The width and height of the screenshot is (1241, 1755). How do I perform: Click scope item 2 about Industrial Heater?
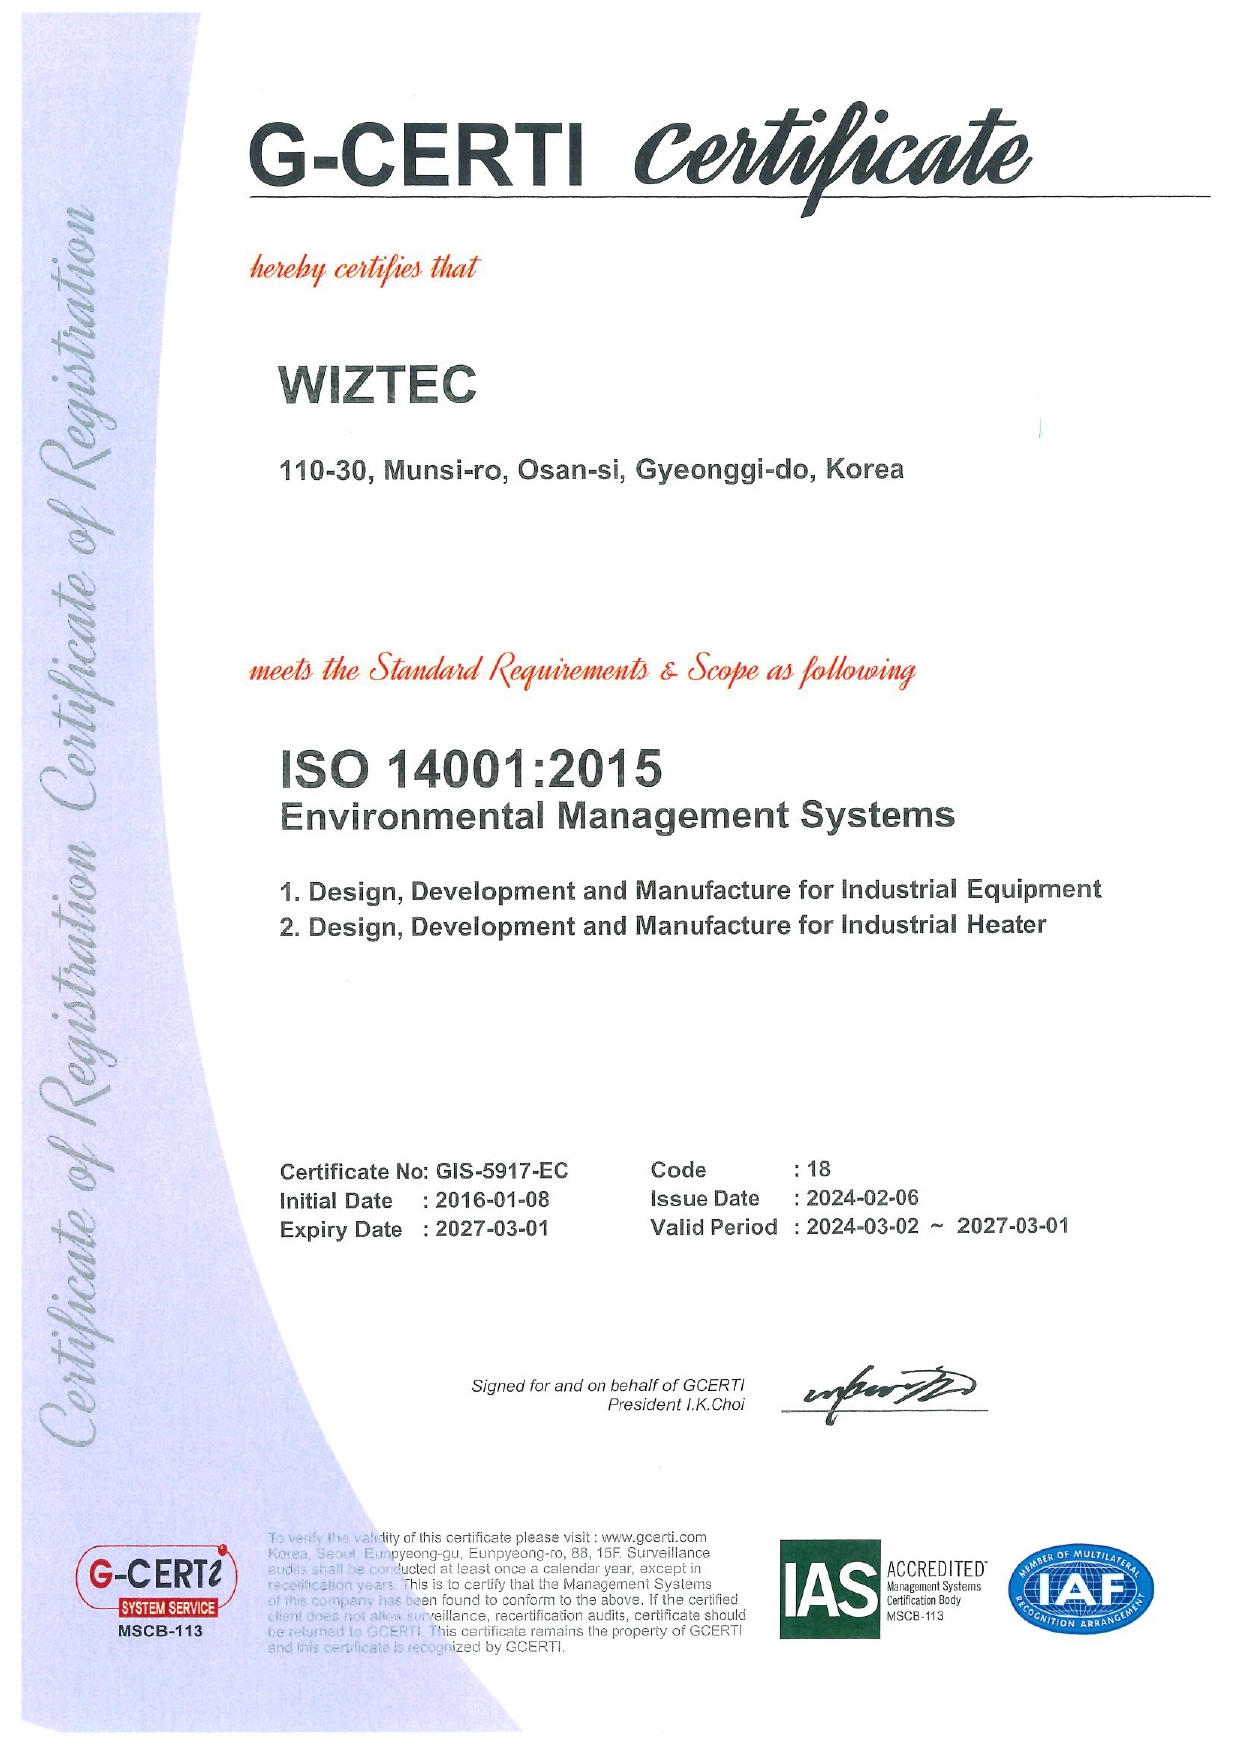pos(662,926)
